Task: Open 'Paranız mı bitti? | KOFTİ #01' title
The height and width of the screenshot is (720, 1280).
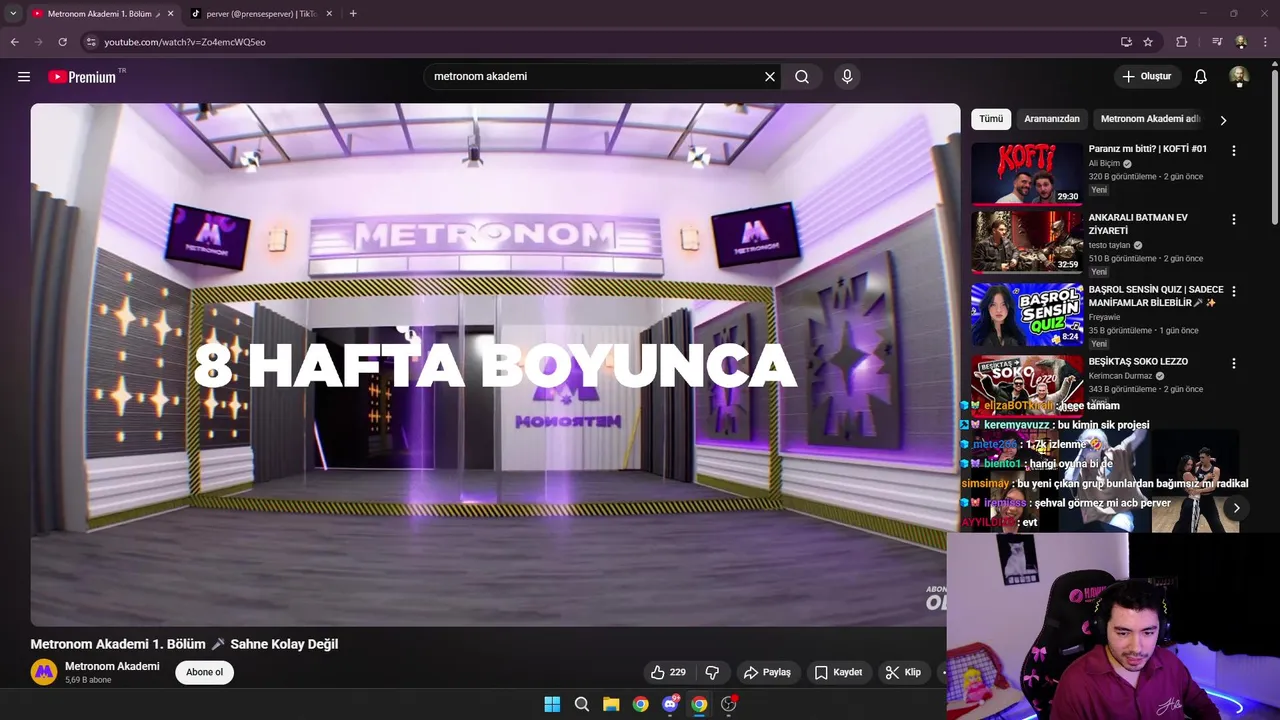Action: pyautogui.click(x=1147, y=149)
